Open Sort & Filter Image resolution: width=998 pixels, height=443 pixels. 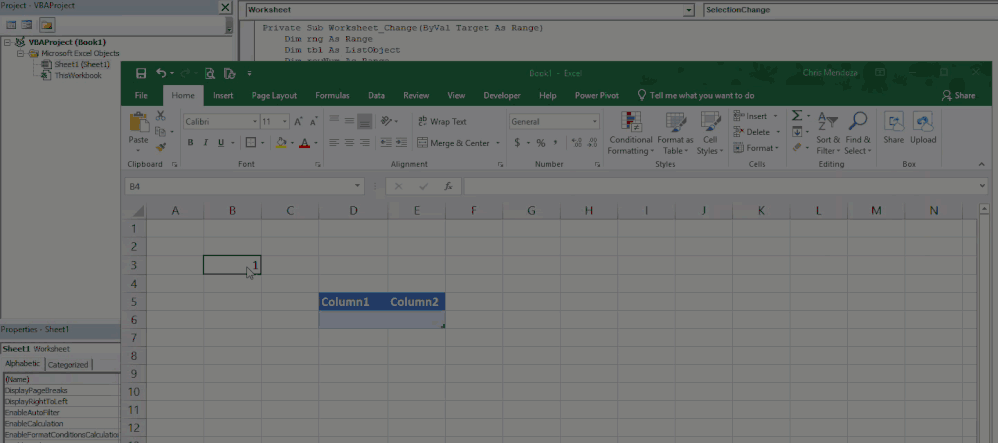[828, 133]
